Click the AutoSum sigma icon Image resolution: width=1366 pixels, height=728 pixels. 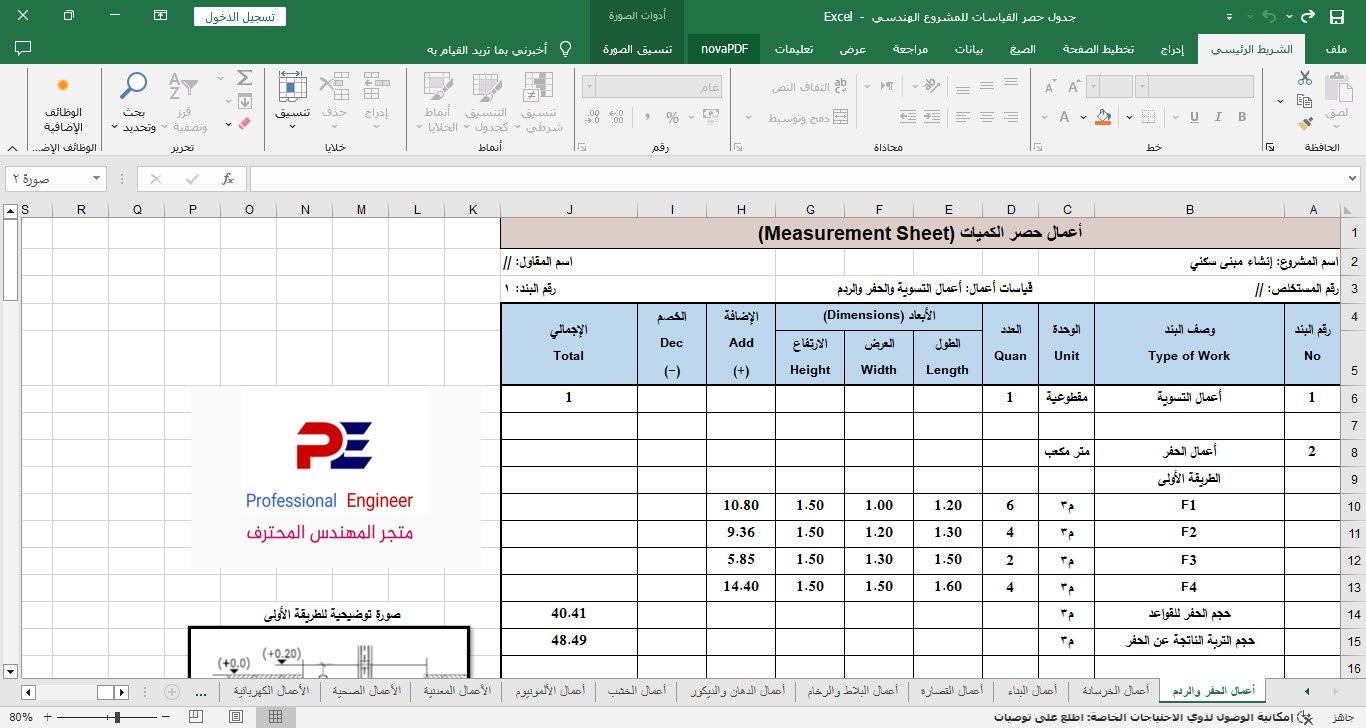point(244,78)
